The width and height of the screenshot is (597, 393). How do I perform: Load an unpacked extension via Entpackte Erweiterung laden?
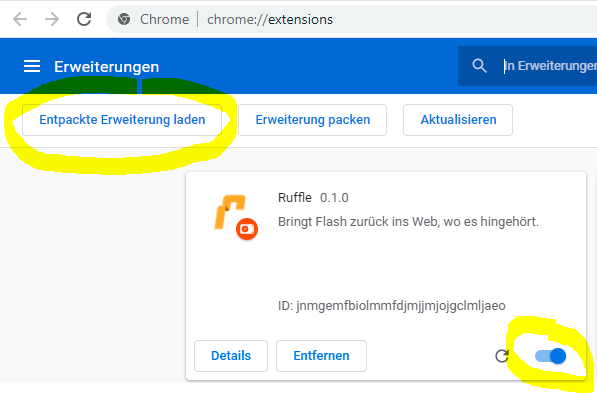122,120
